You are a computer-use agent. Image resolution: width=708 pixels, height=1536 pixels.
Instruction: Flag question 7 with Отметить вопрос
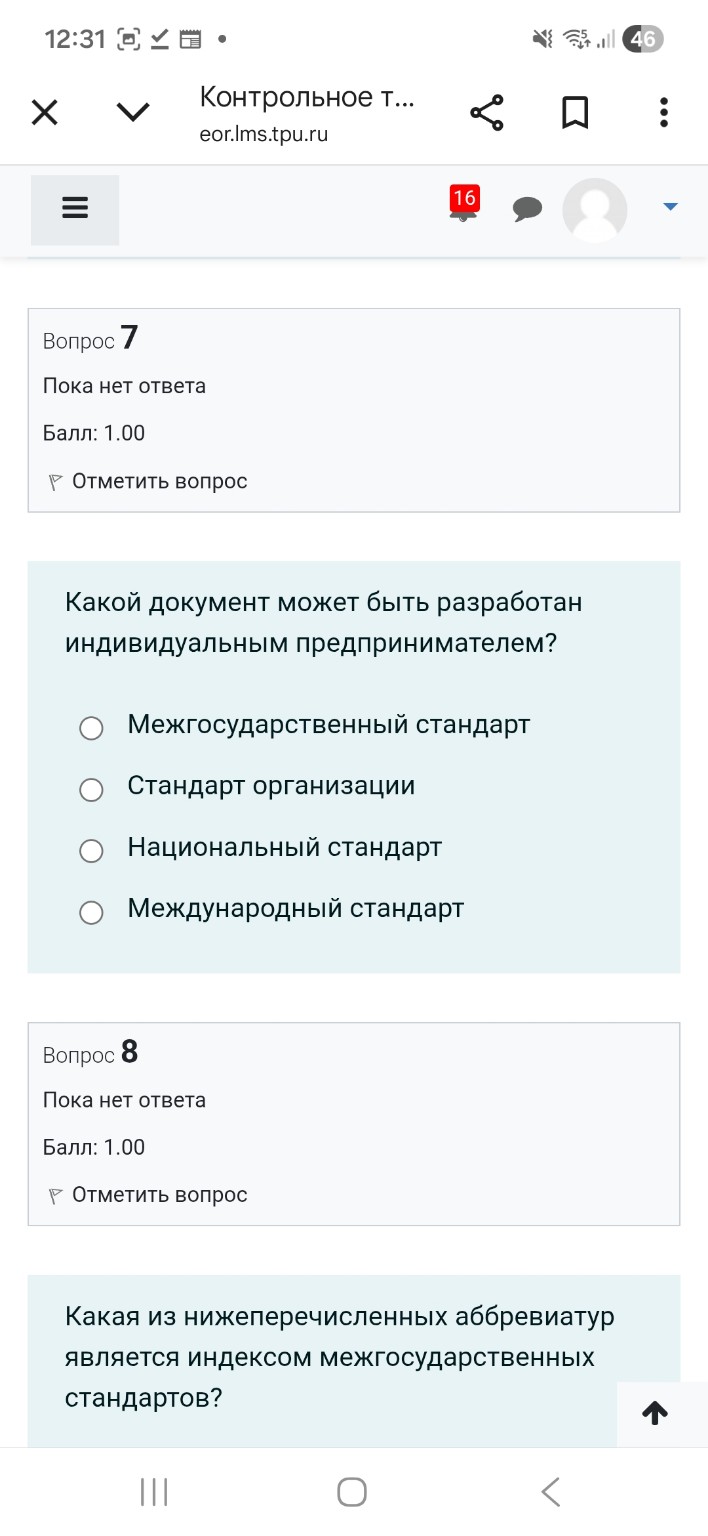pyautogui.click(x=160, y=481)
